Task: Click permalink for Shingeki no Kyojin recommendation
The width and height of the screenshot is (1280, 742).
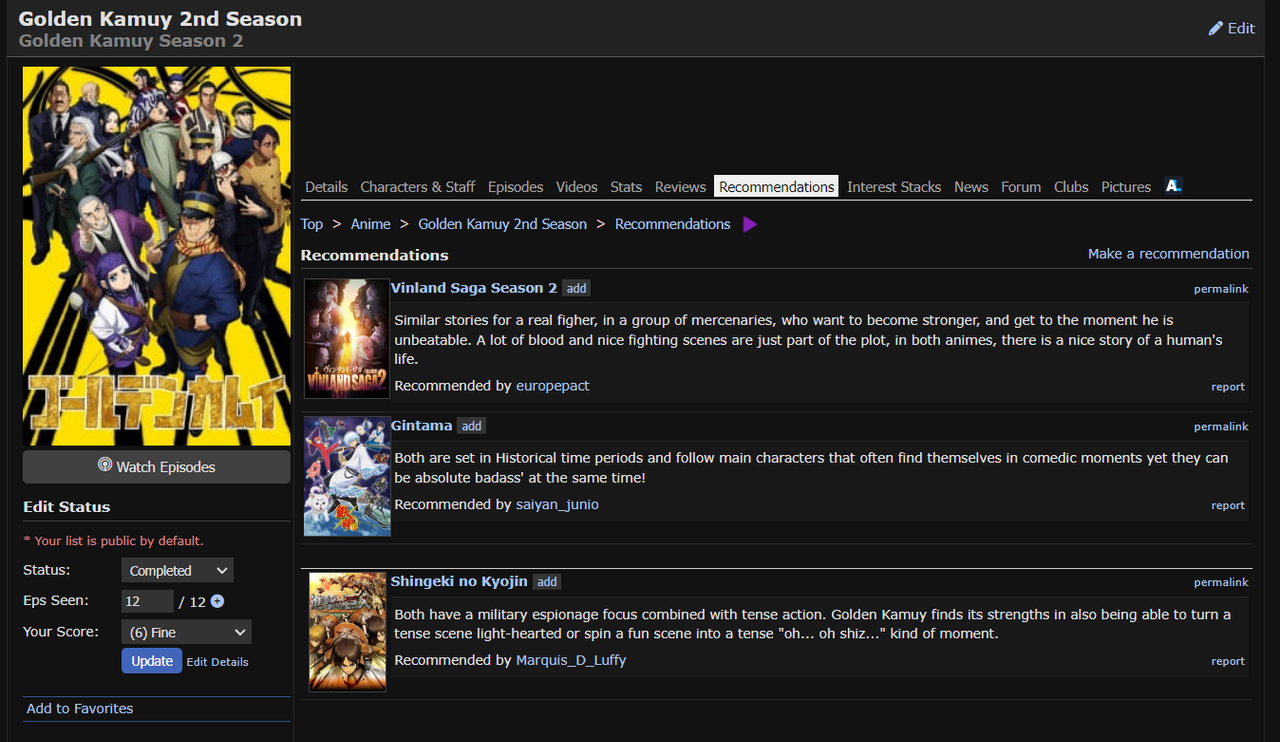Action: point(1221,583)
